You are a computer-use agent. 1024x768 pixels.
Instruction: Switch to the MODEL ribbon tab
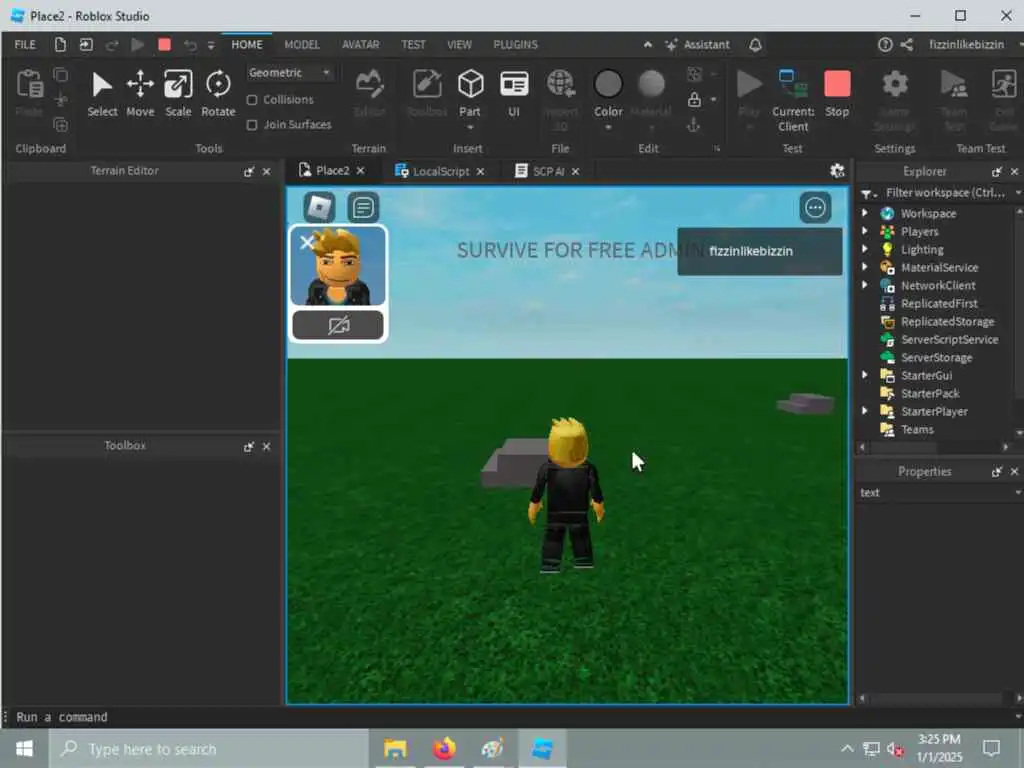pyautogui.click(x=302, y=44)
